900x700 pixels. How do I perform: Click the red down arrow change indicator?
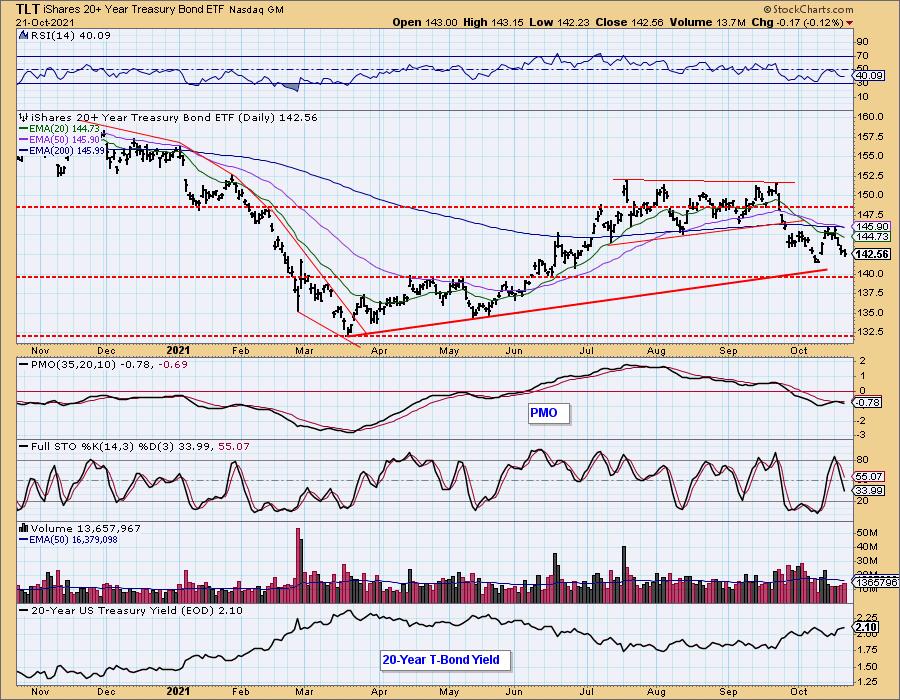click(849, 24)
